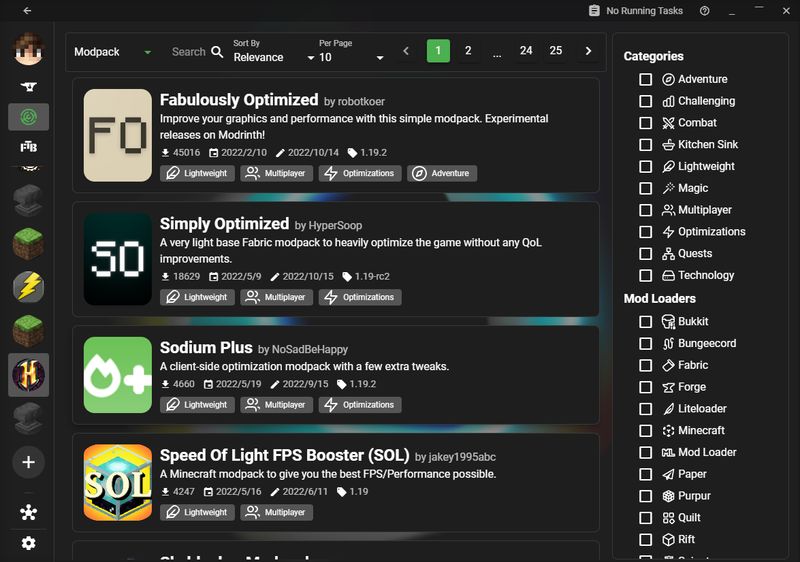Click author name jakey1995abc

462,457
